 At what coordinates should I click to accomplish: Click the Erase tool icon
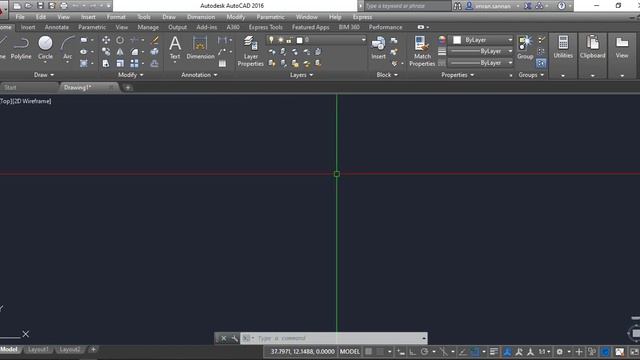click(x=155, y=40)
